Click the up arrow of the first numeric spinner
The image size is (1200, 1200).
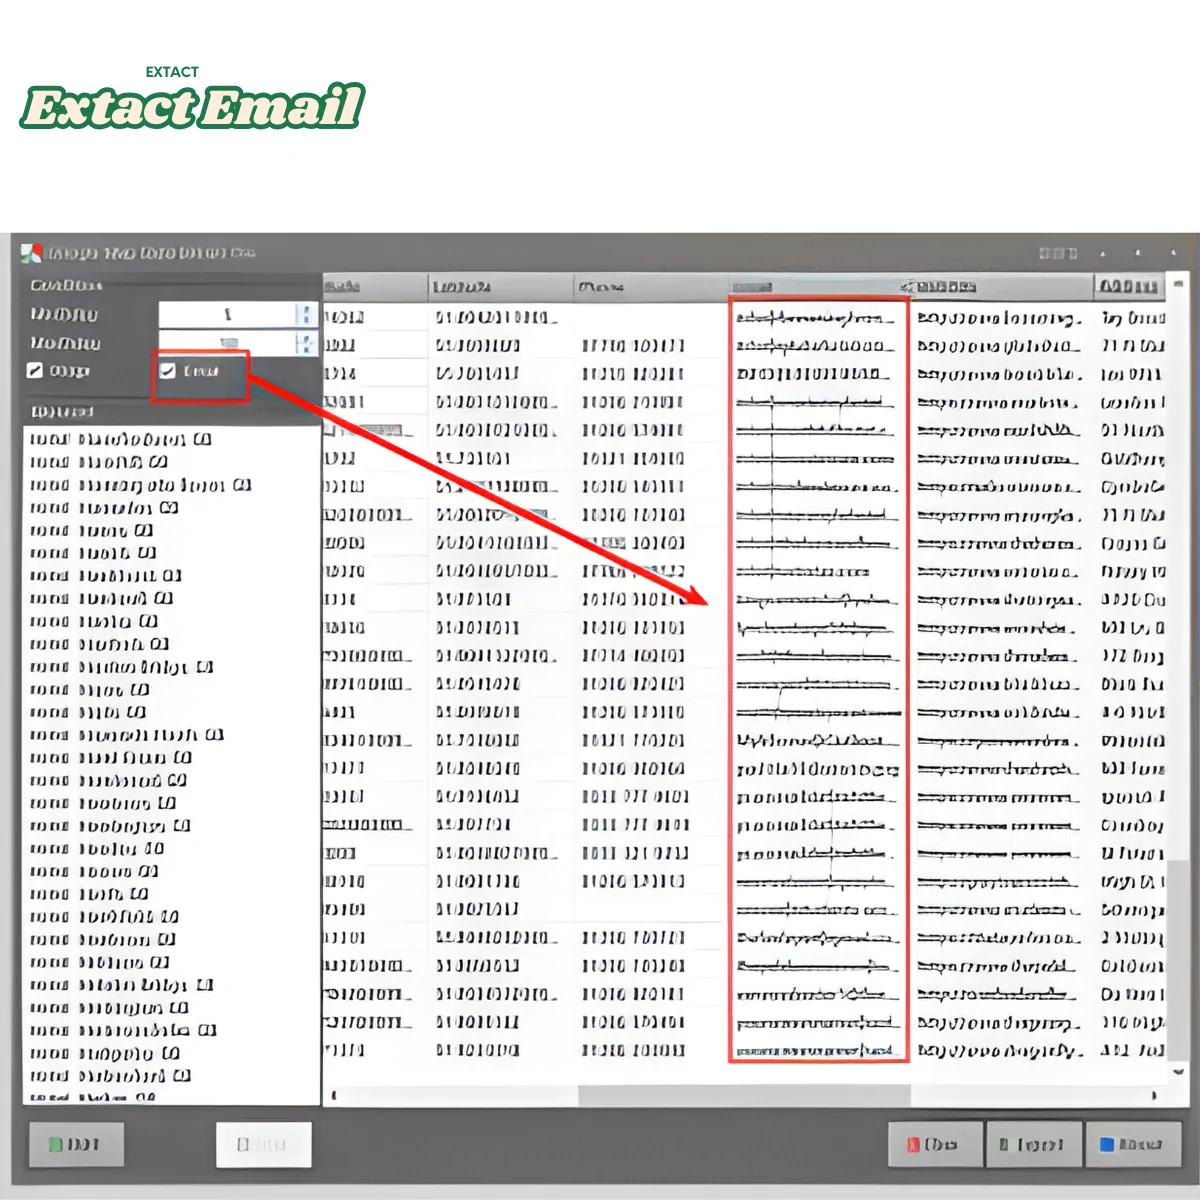pos(307,307)
